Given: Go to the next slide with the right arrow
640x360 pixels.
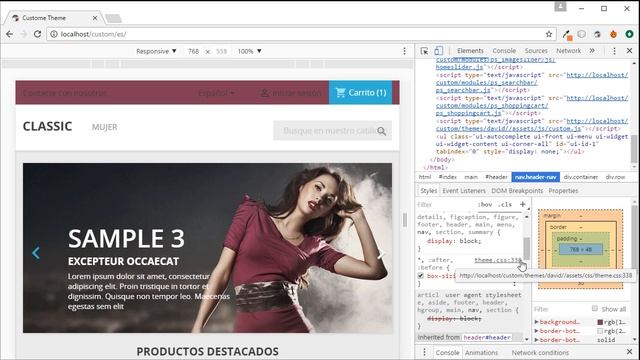Looking at the screenshot, I should pyautogui.click(x=380, y=254).
